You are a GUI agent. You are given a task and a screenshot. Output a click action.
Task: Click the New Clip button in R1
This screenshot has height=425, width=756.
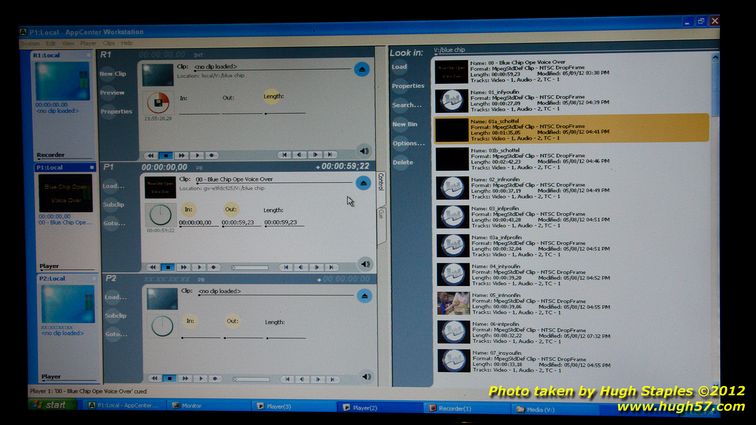[113, 74]
